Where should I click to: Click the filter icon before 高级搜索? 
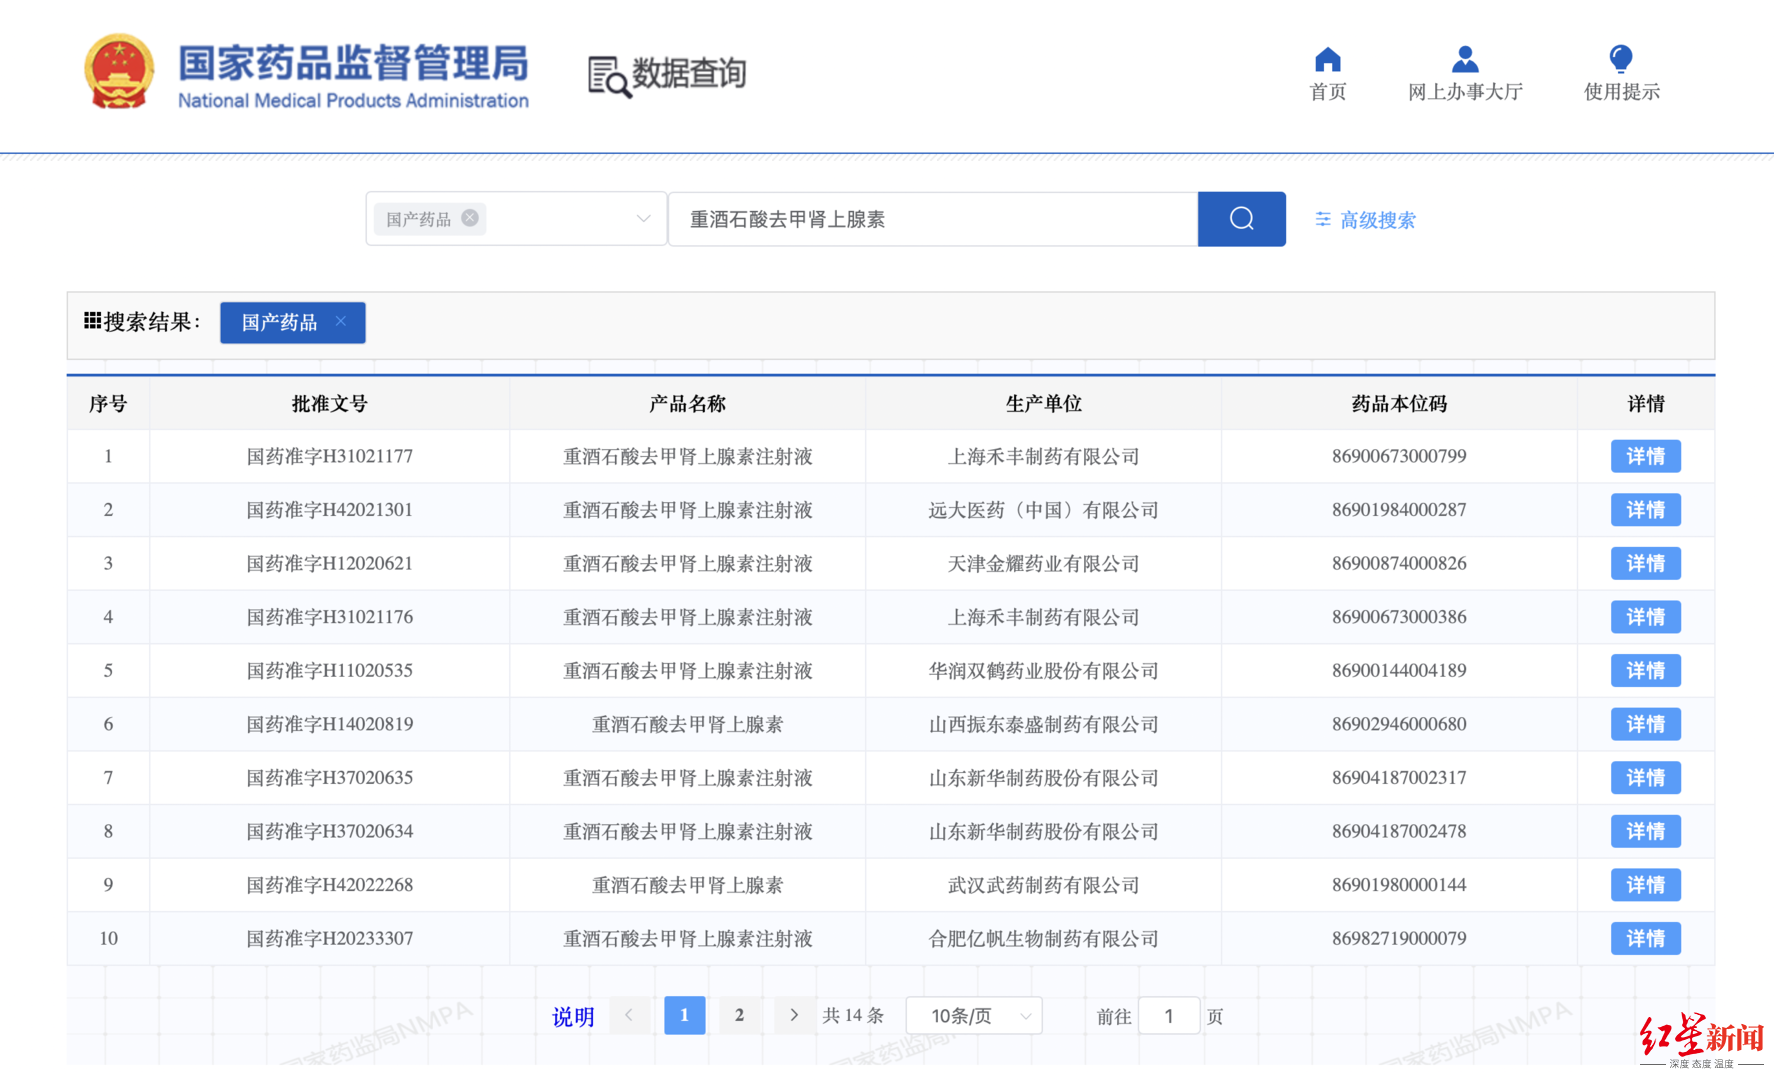pos(1322,219)
